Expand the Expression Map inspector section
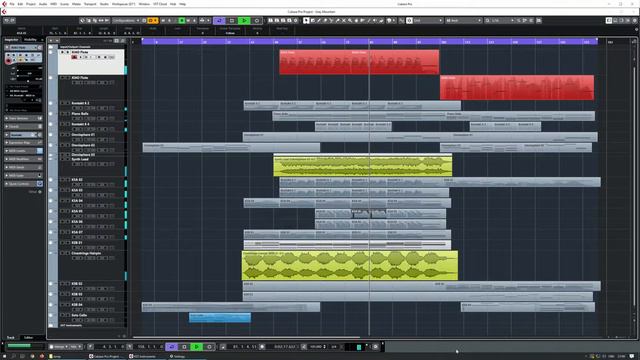Screen dimensions: 640x360 23,143
